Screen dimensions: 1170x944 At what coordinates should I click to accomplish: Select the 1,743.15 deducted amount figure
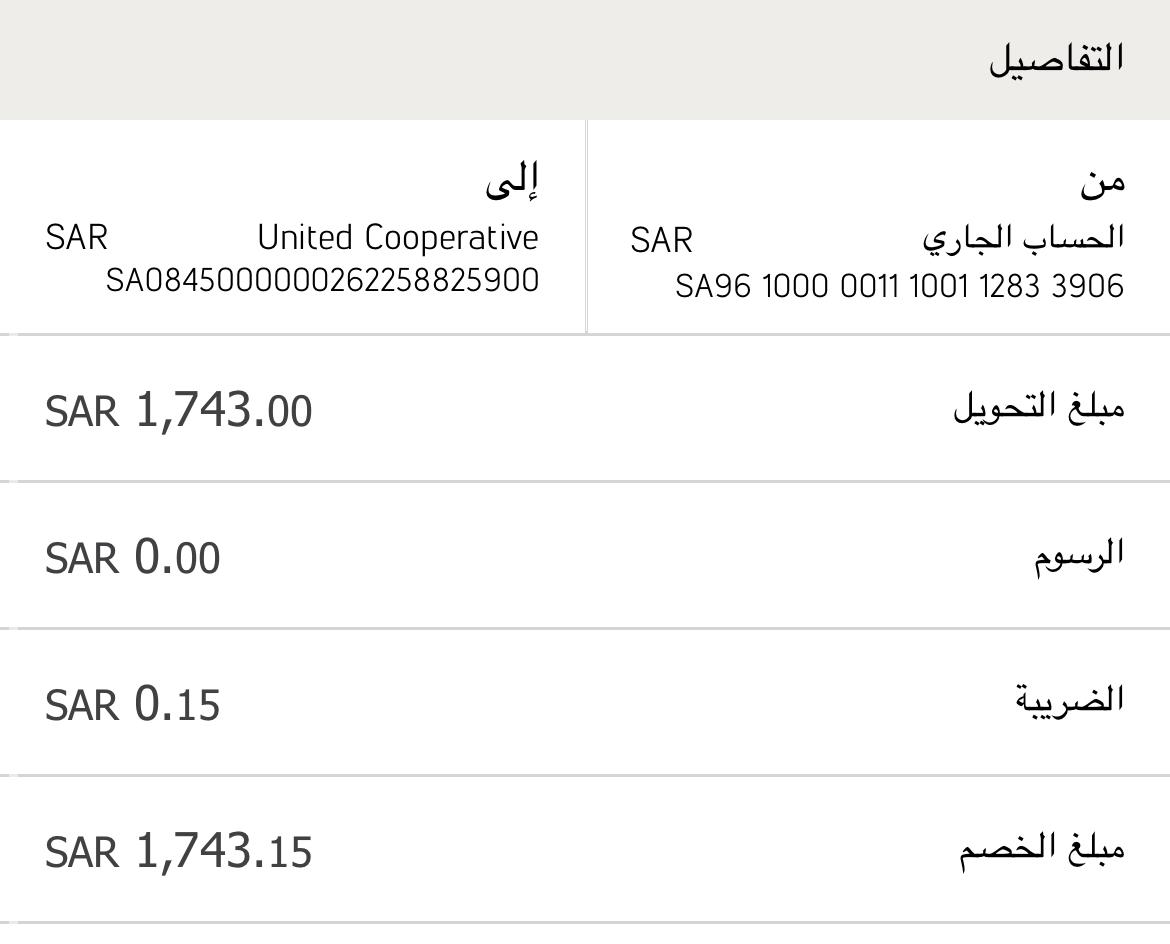pos(223,852)
